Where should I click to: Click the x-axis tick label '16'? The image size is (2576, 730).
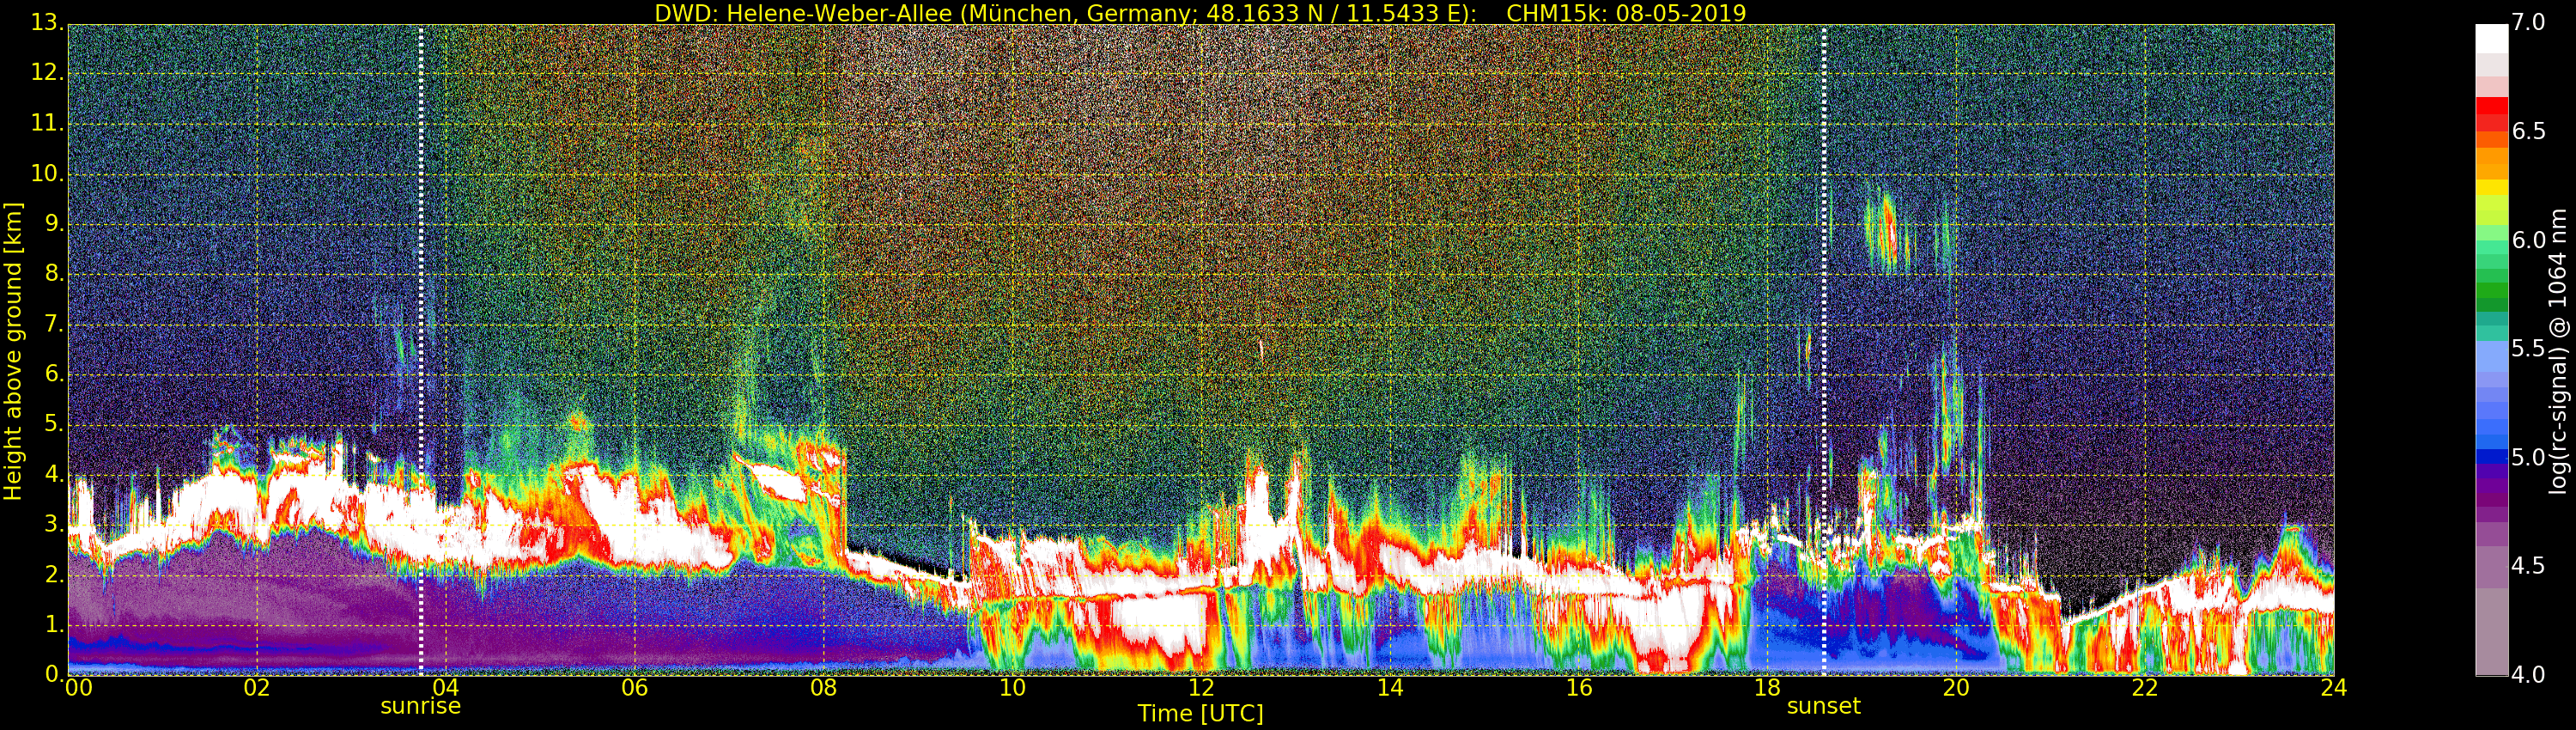[x=1579, y=688]
